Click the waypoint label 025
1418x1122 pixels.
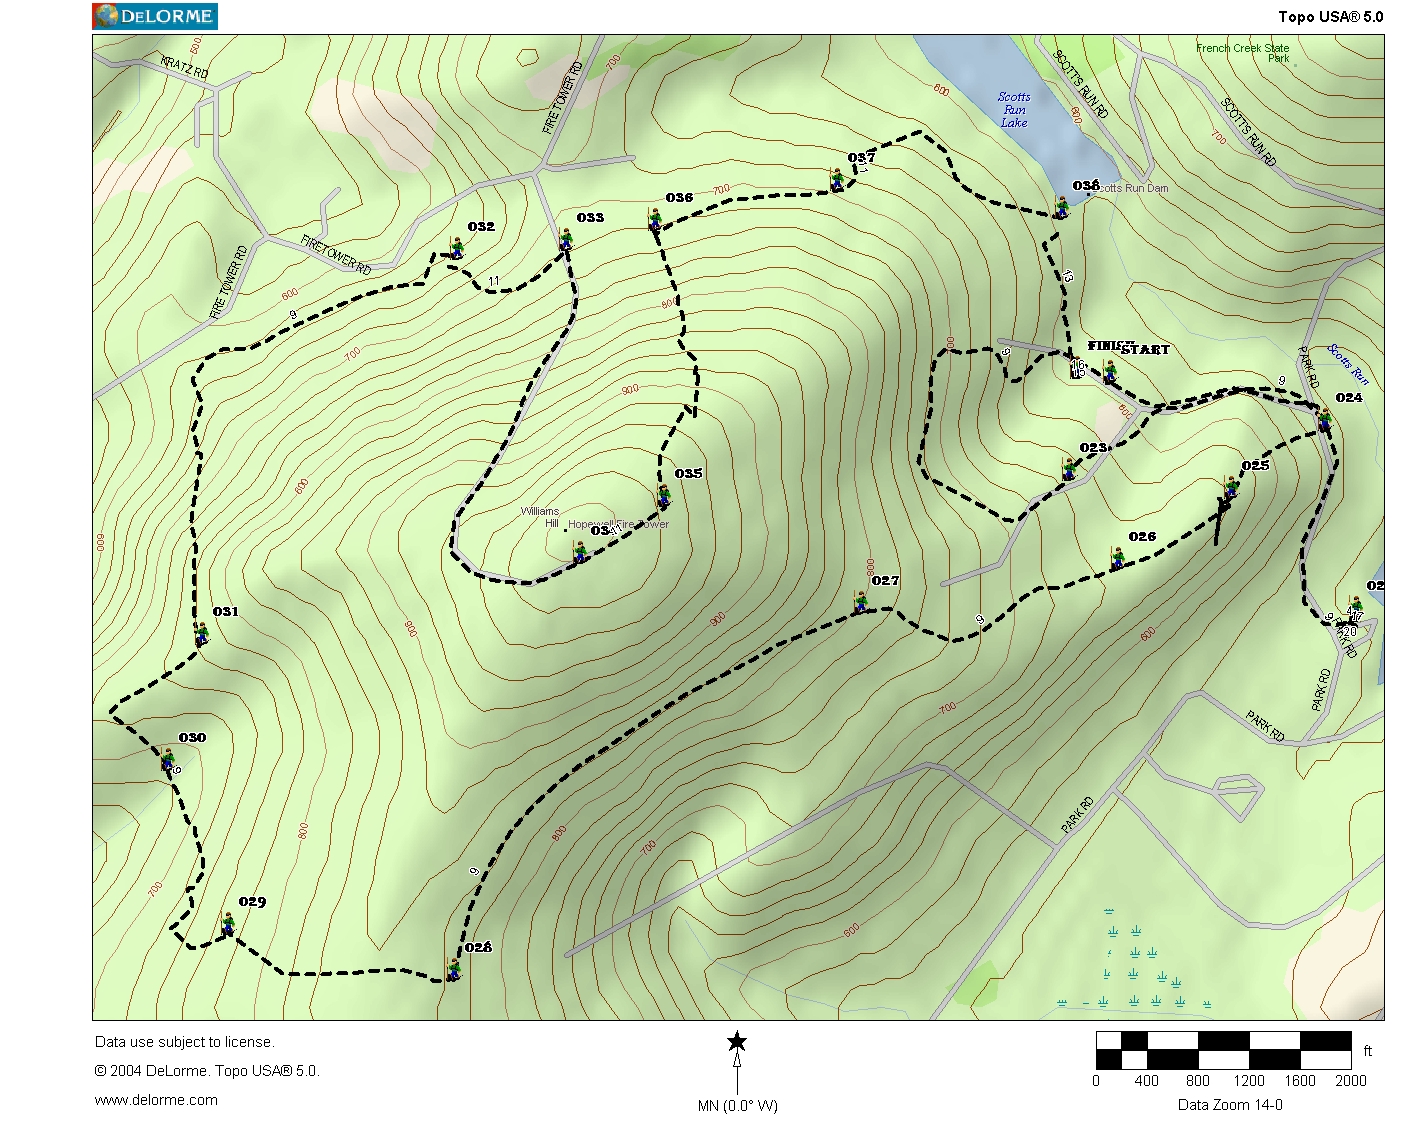pos(1255,465)
